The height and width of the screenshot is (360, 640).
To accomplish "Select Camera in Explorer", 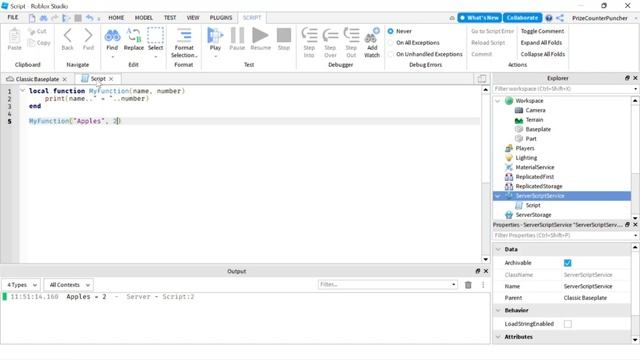I will point(535,110).
